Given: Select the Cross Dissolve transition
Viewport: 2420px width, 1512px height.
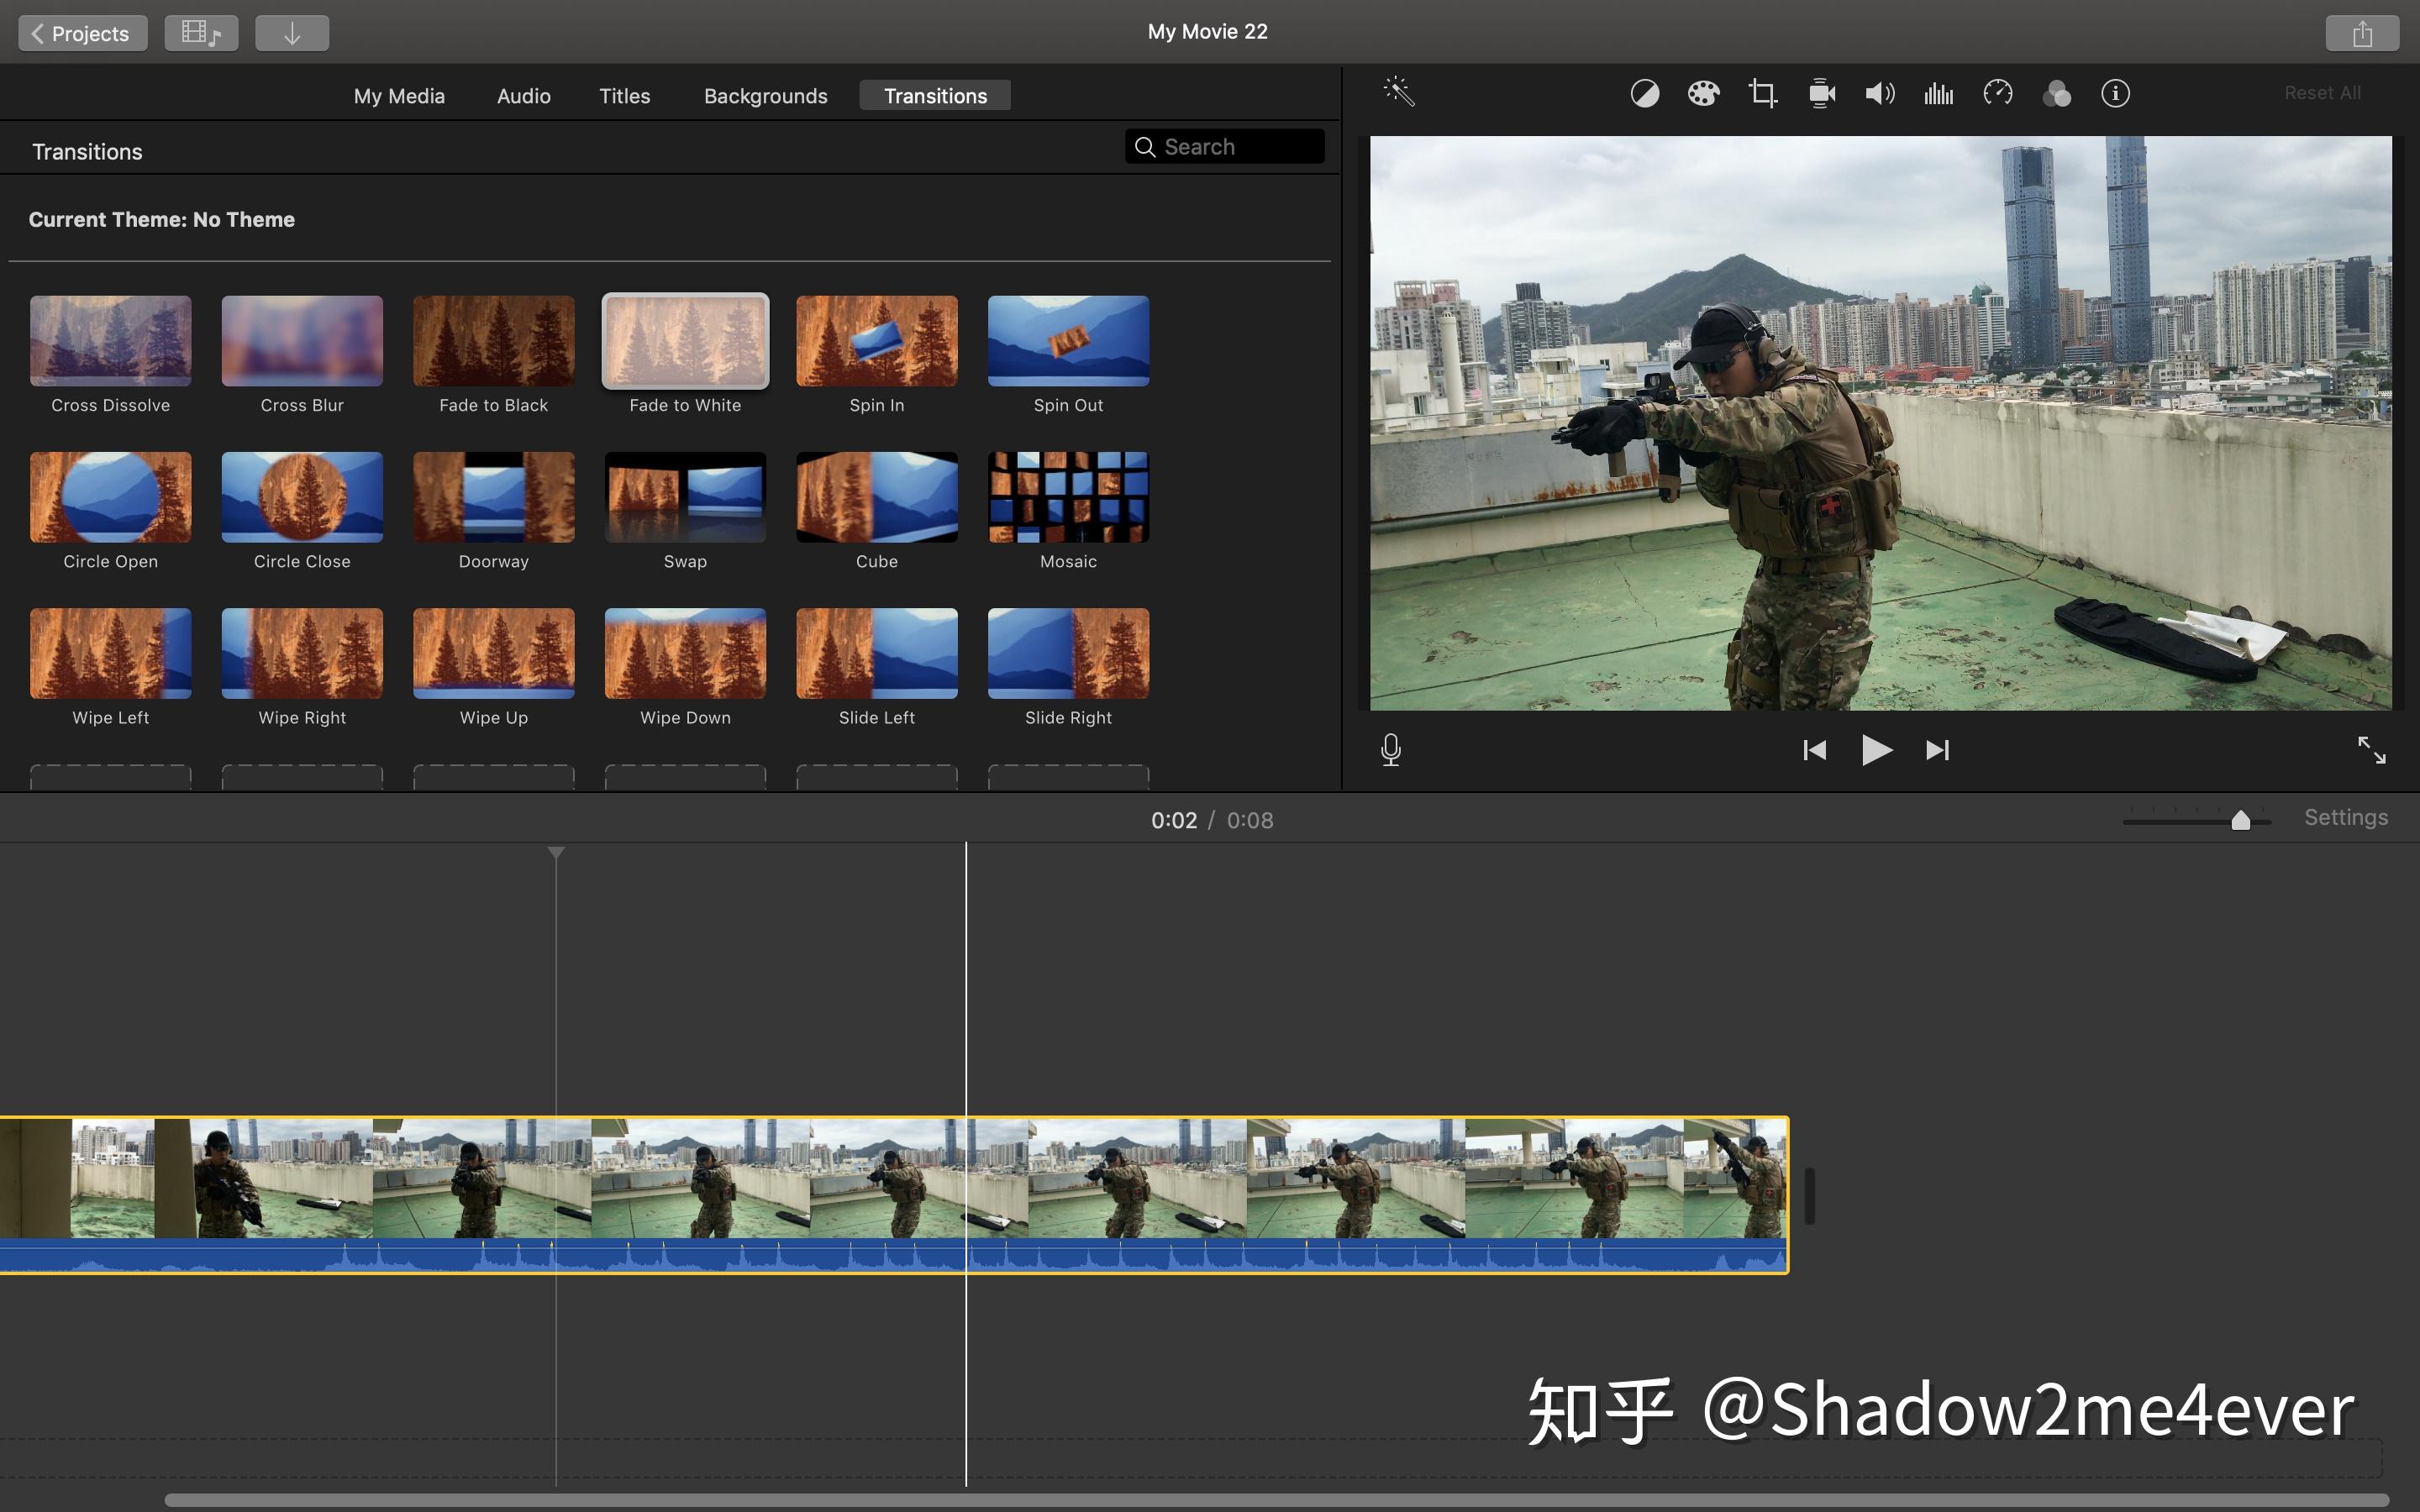Looking at the screenshot, I should [x=110, y=340].
